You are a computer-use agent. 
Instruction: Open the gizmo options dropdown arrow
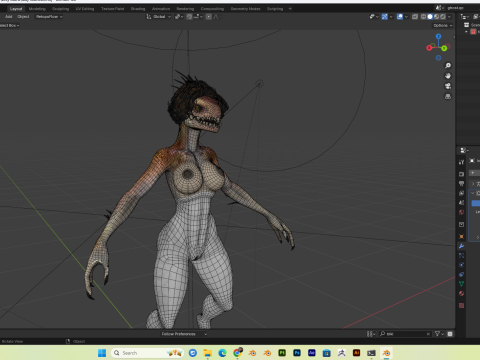click(391, 17)
